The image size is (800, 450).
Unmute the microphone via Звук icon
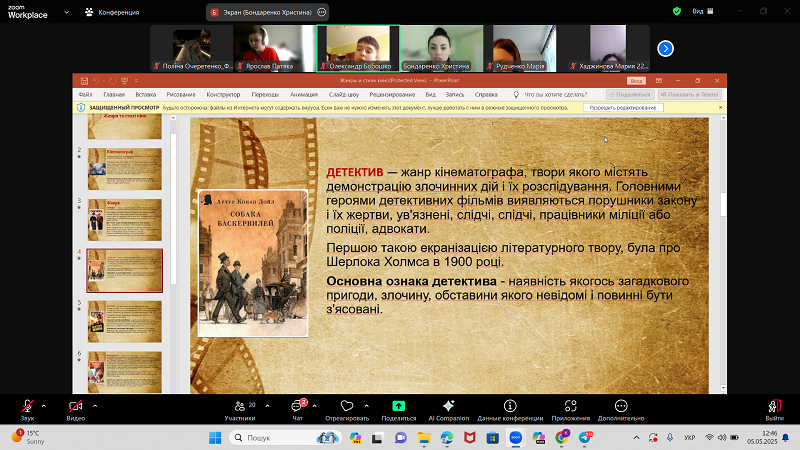point(28,406)
